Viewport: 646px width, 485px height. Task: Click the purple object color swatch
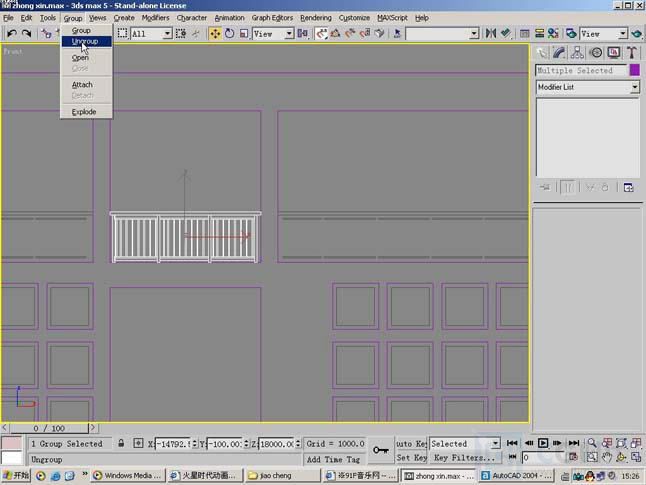pos(635,70)
